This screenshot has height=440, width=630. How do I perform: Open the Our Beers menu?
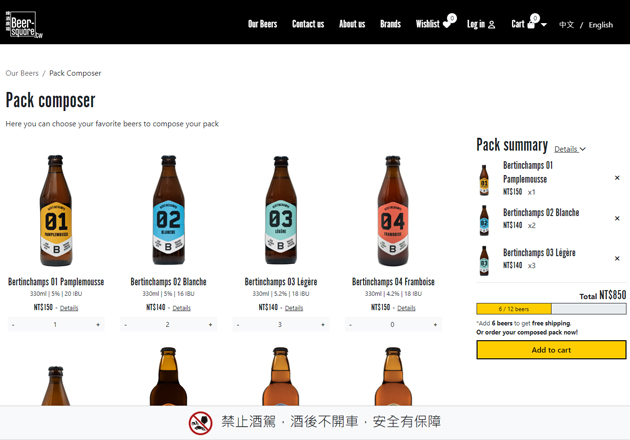262,24
